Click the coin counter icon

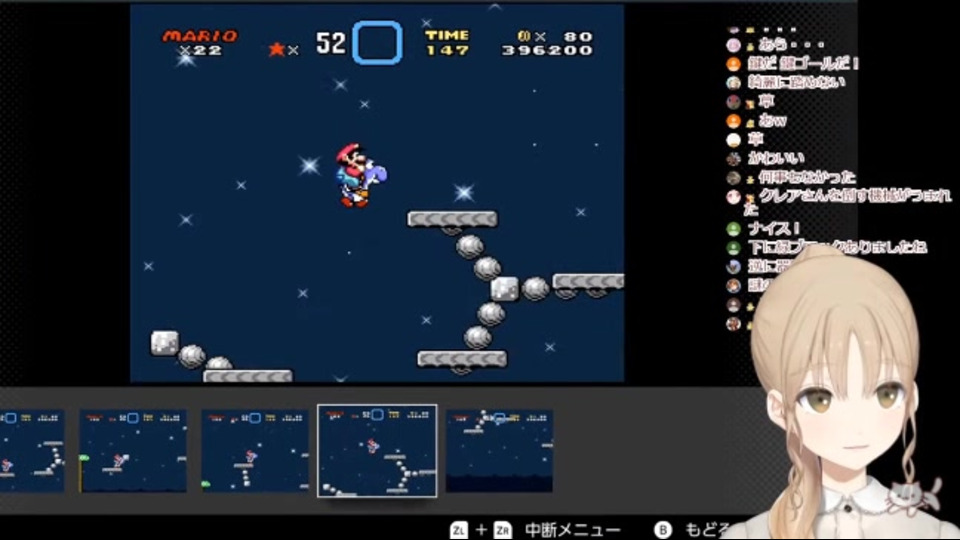click(x=523, y=36)
